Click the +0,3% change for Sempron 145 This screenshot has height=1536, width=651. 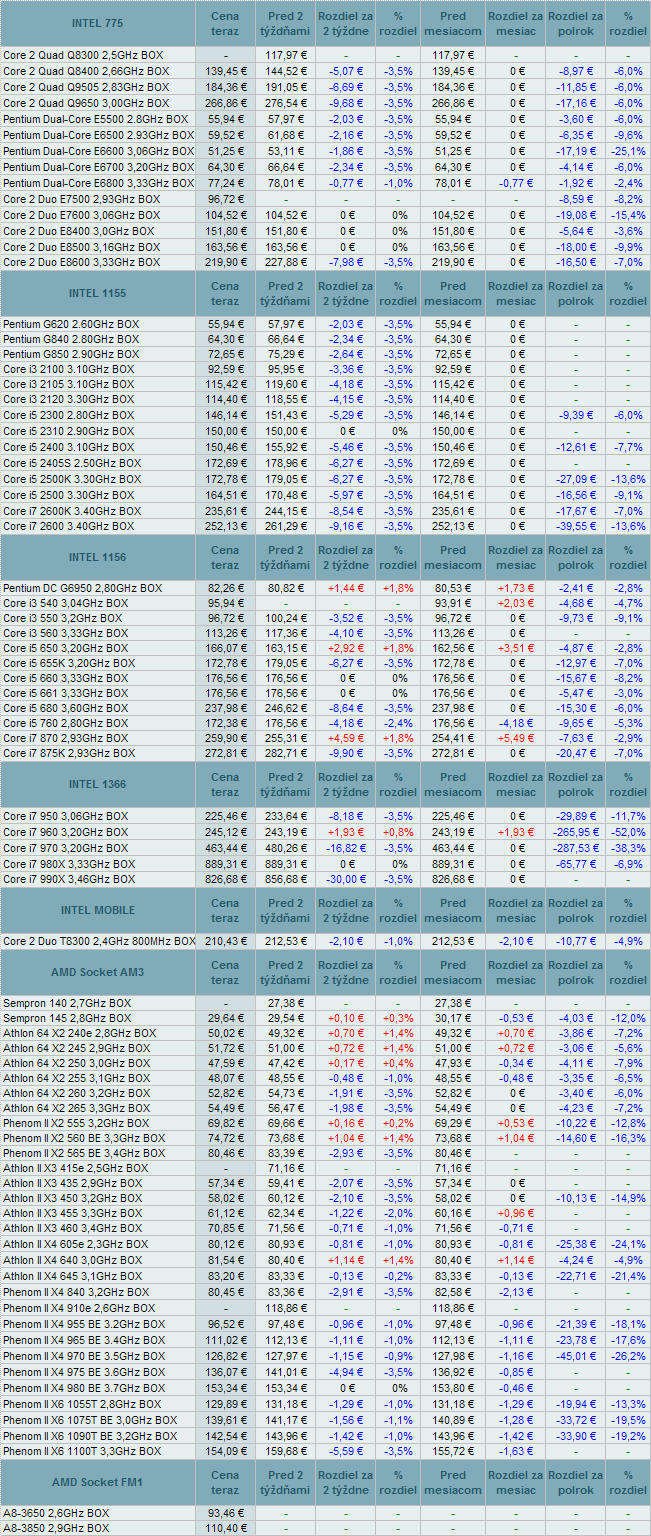[399, 1018]
